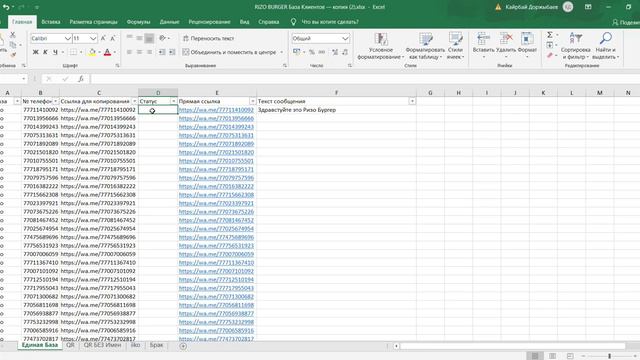Open Sort and Filter menu
The height and width of the screenshot is (360, 640).
(x=576, y=46)
